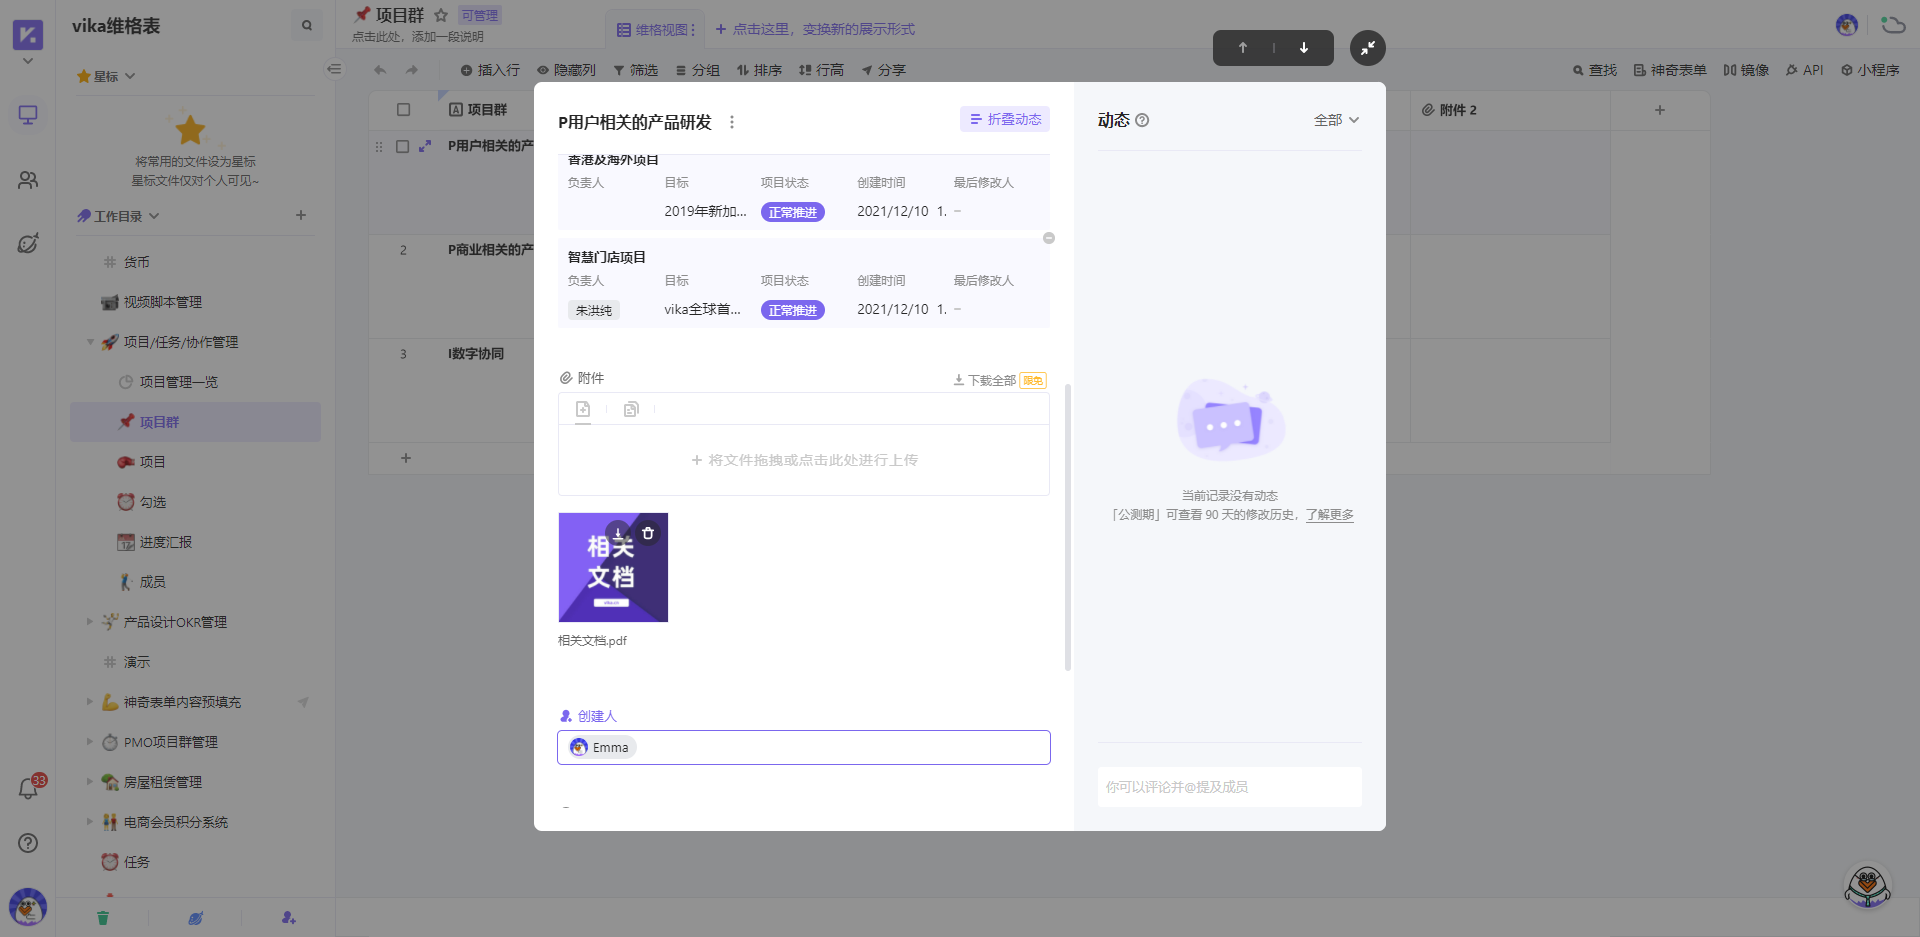Select 进度汇报 in the working directory
This screenshot has height=937, width=1920.
(165, 542)
